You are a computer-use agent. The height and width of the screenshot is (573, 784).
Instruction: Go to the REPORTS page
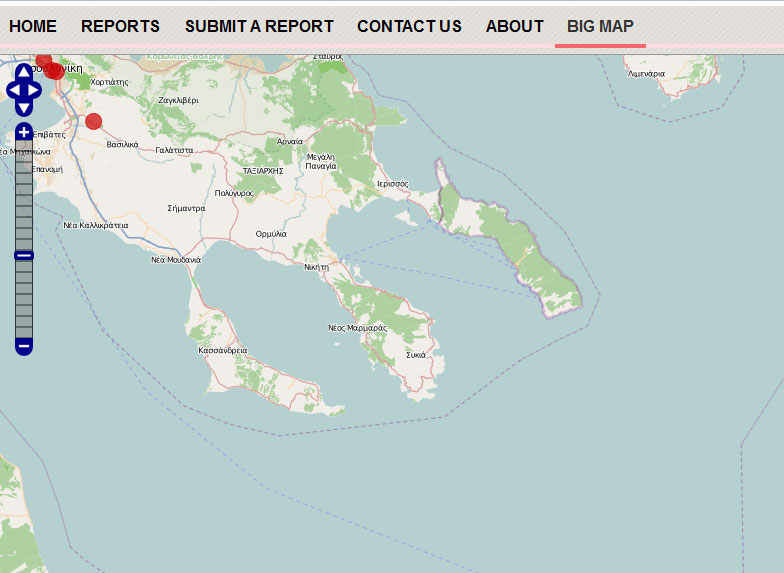(x=120, y=27)
